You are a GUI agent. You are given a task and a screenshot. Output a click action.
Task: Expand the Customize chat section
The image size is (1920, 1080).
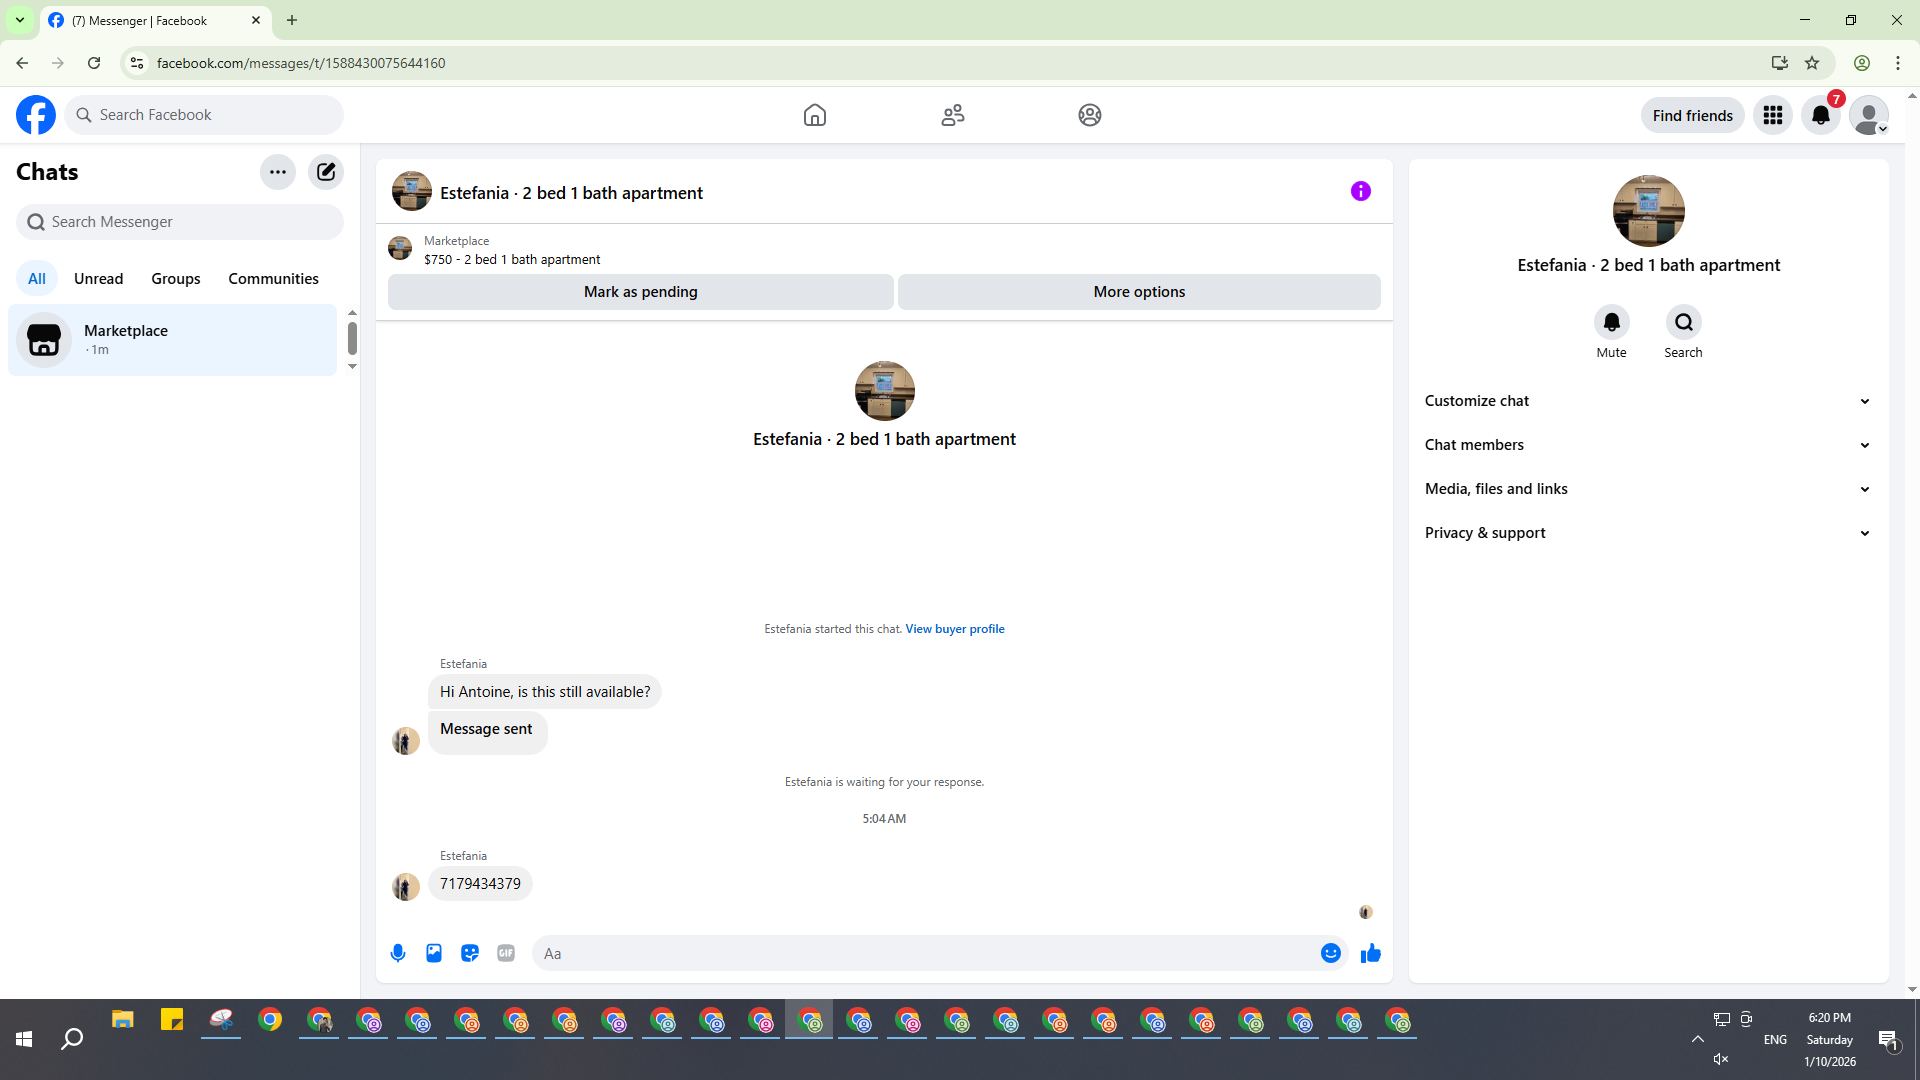coord(1647,401)
